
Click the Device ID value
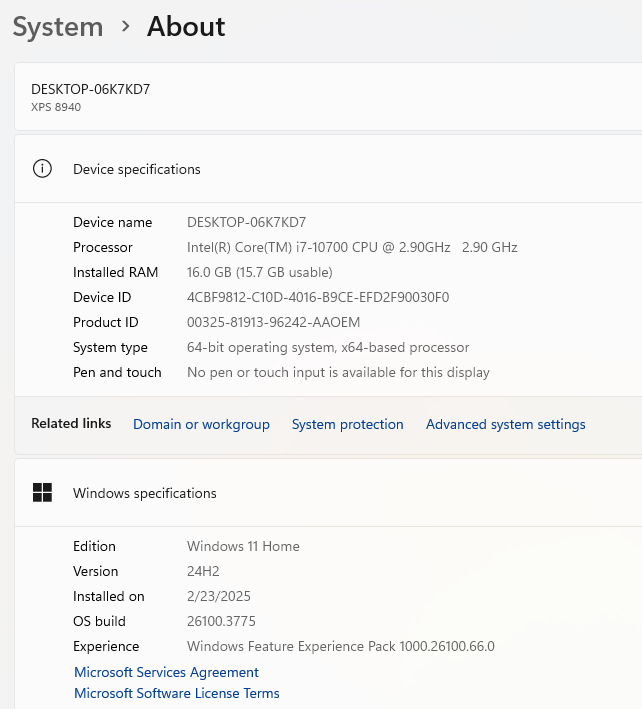(x=318, y=297)
